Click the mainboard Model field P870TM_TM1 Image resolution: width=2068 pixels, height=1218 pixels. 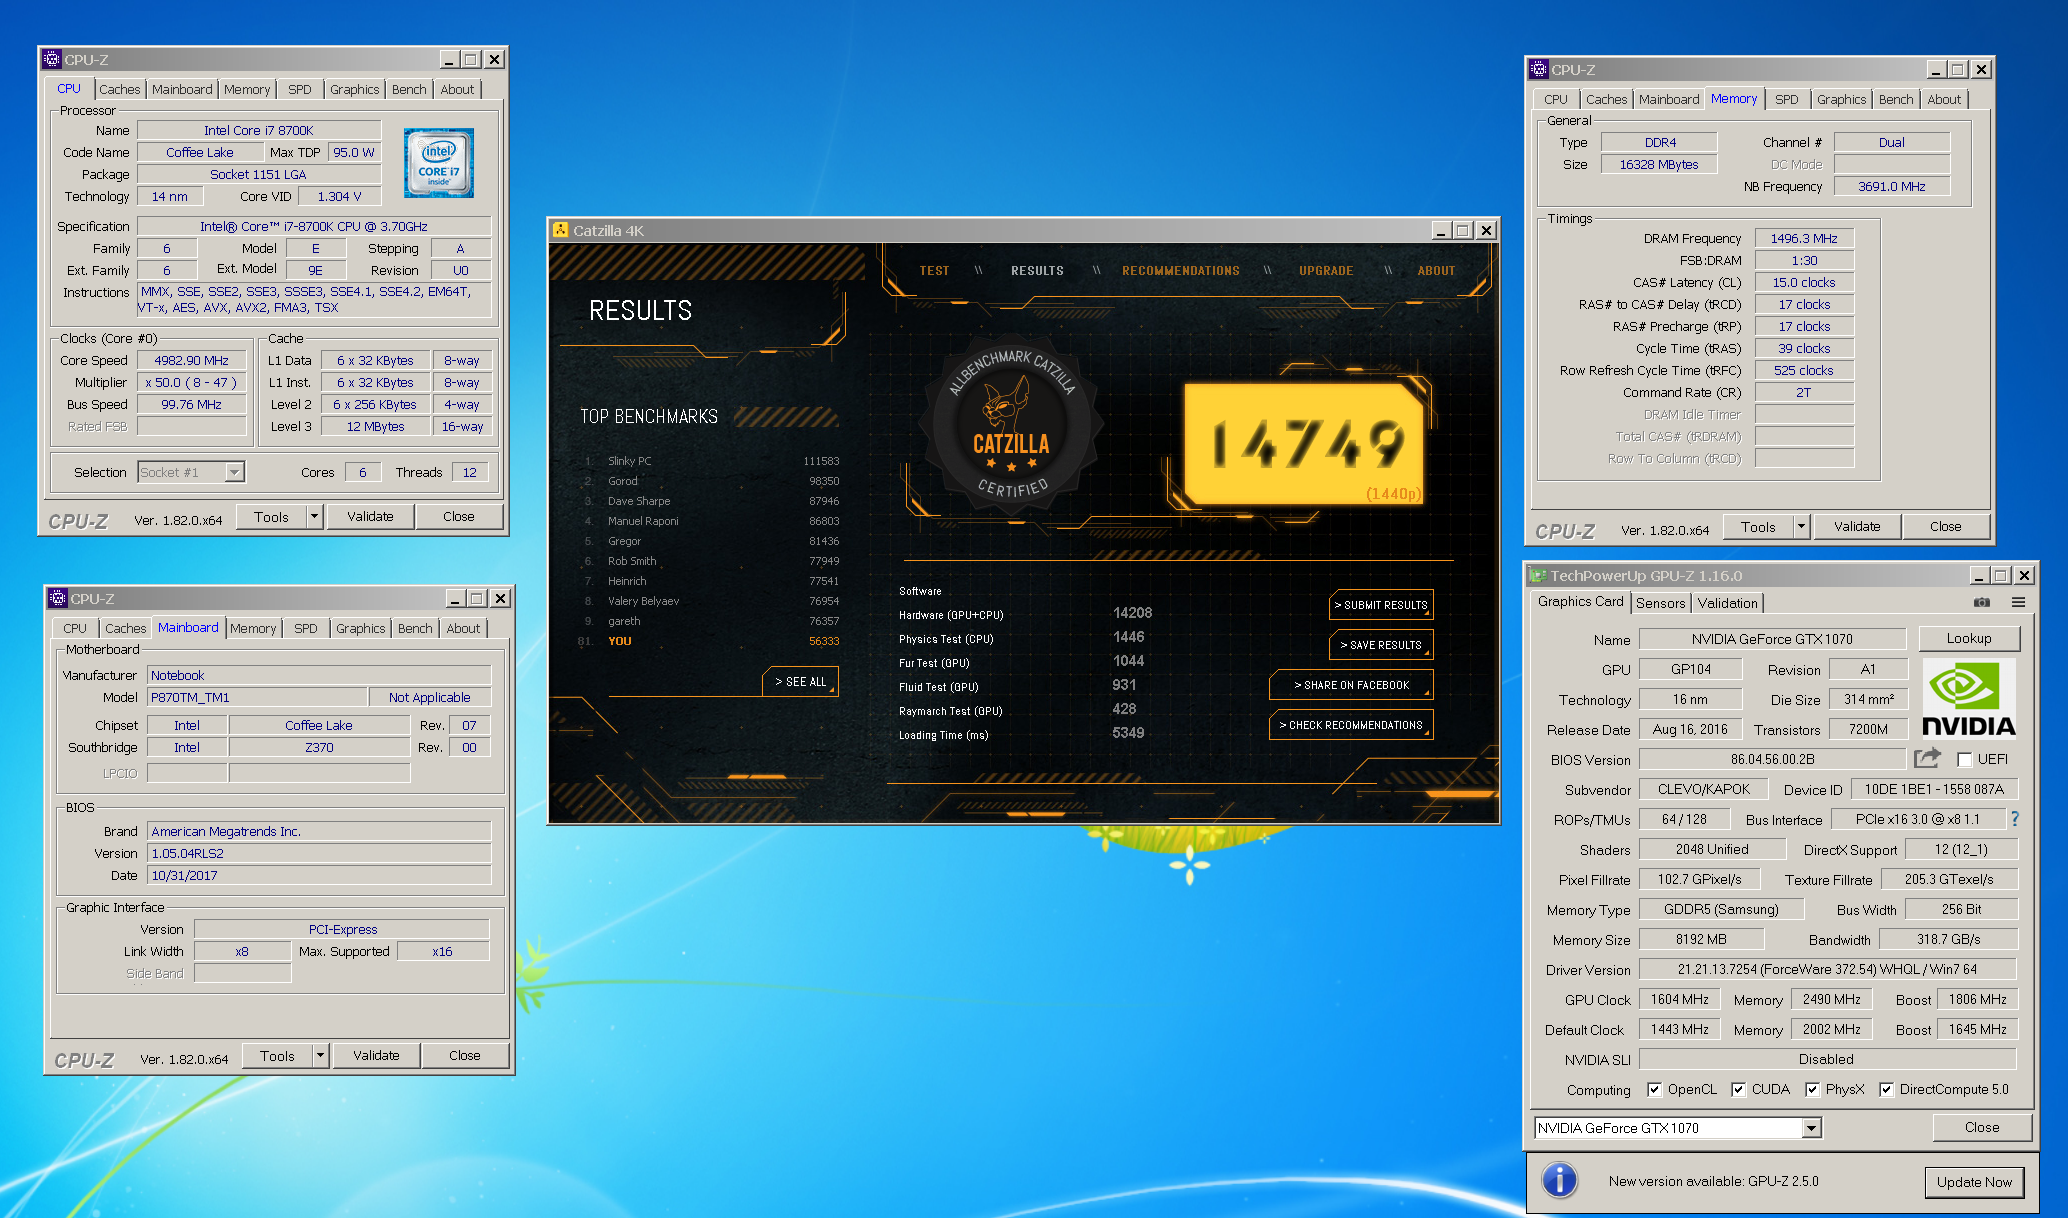257,697
